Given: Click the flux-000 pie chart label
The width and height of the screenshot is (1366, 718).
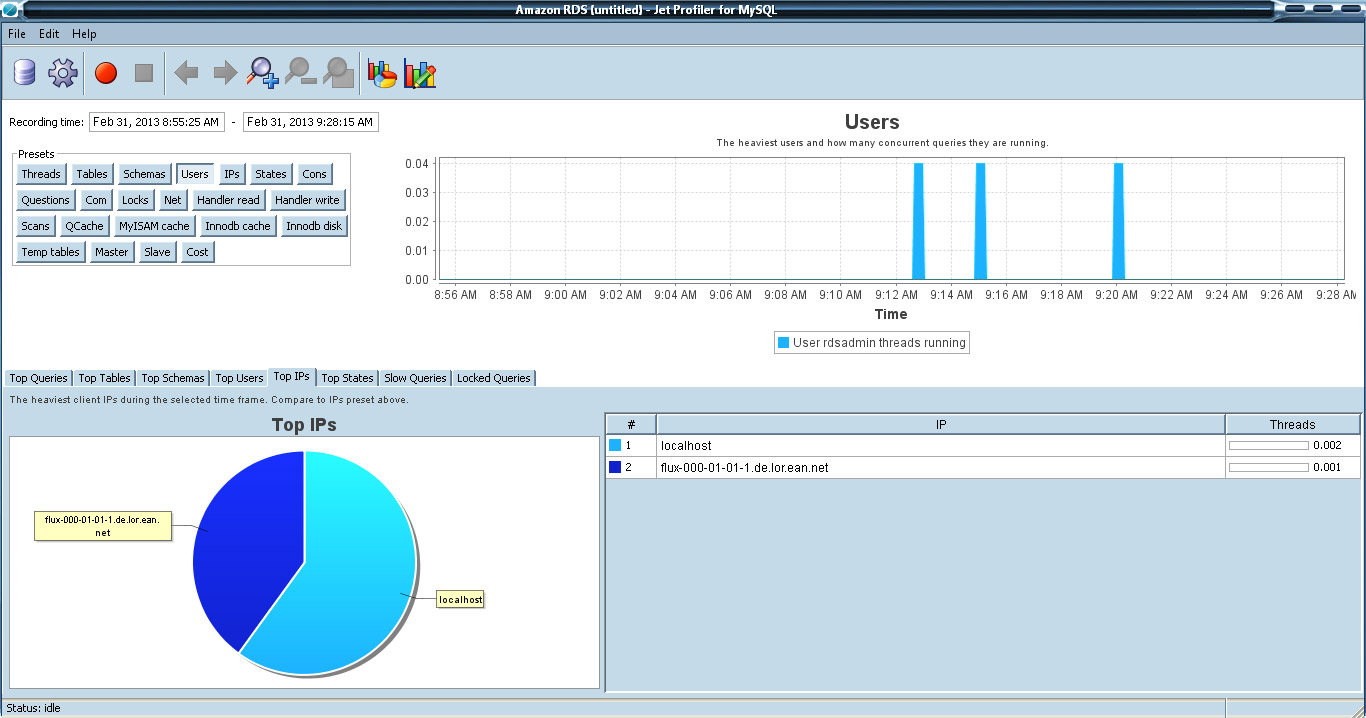Looking at the screenshot, I should click(103, 526).
